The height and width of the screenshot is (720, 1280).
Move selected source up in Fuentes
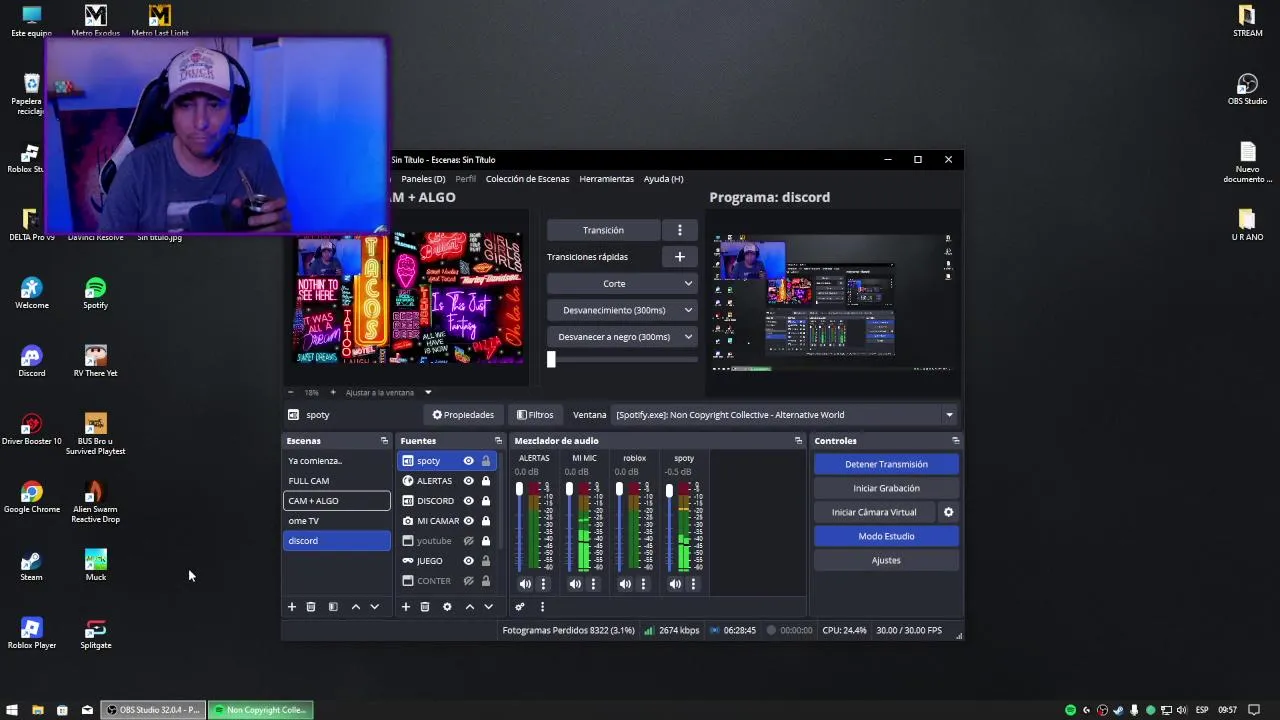click(x=469, y=607)
